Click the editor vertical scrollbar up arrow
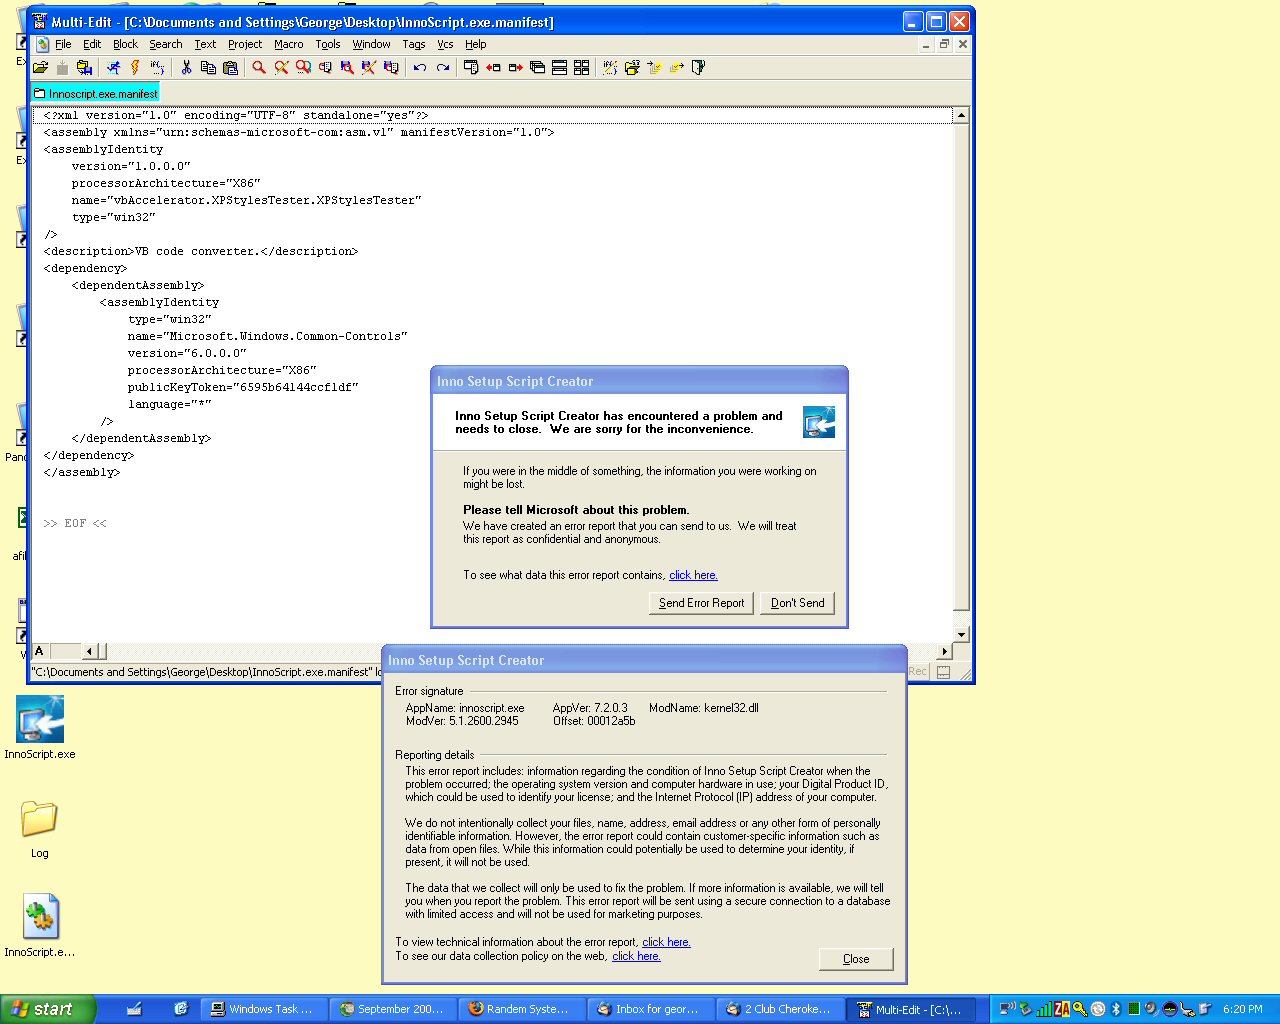This screenshot has height=1024, width=1280. [961, 115]
